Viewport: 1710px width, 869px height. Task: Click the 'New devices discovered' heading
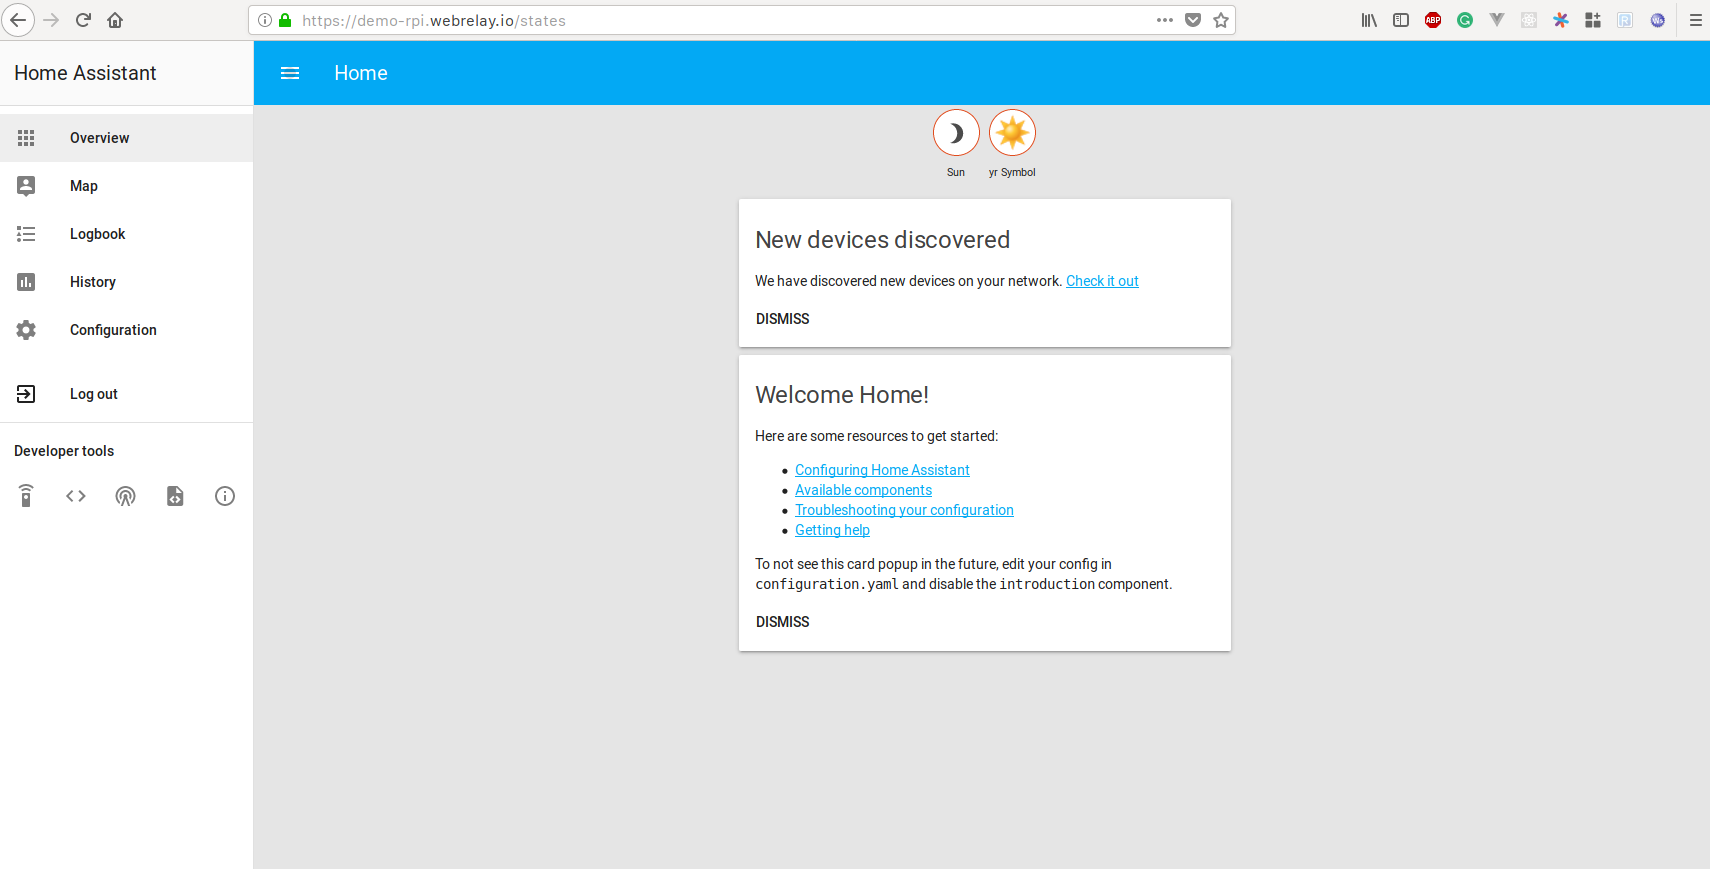(x=883, y=240)
